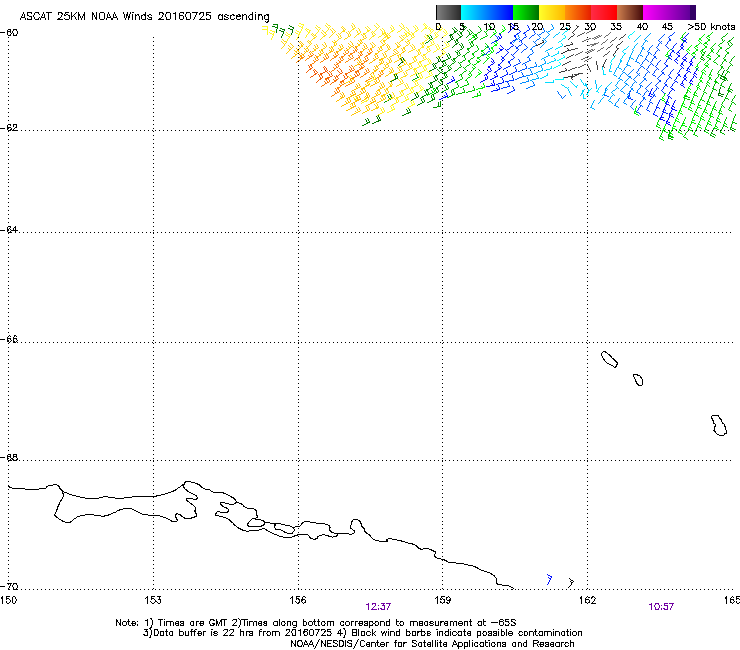Click the latitude label -70
The image size is (740, 650).
pyautogui.click(x=9, y=587)
